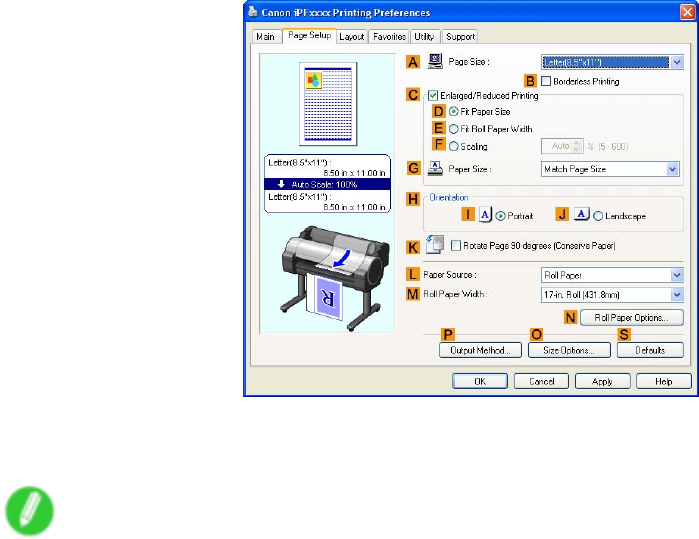Enable the Borderless Printing checkbox
Image resolution: width=699 pixels, height=539 pixels.
click(x=546, y=81)
